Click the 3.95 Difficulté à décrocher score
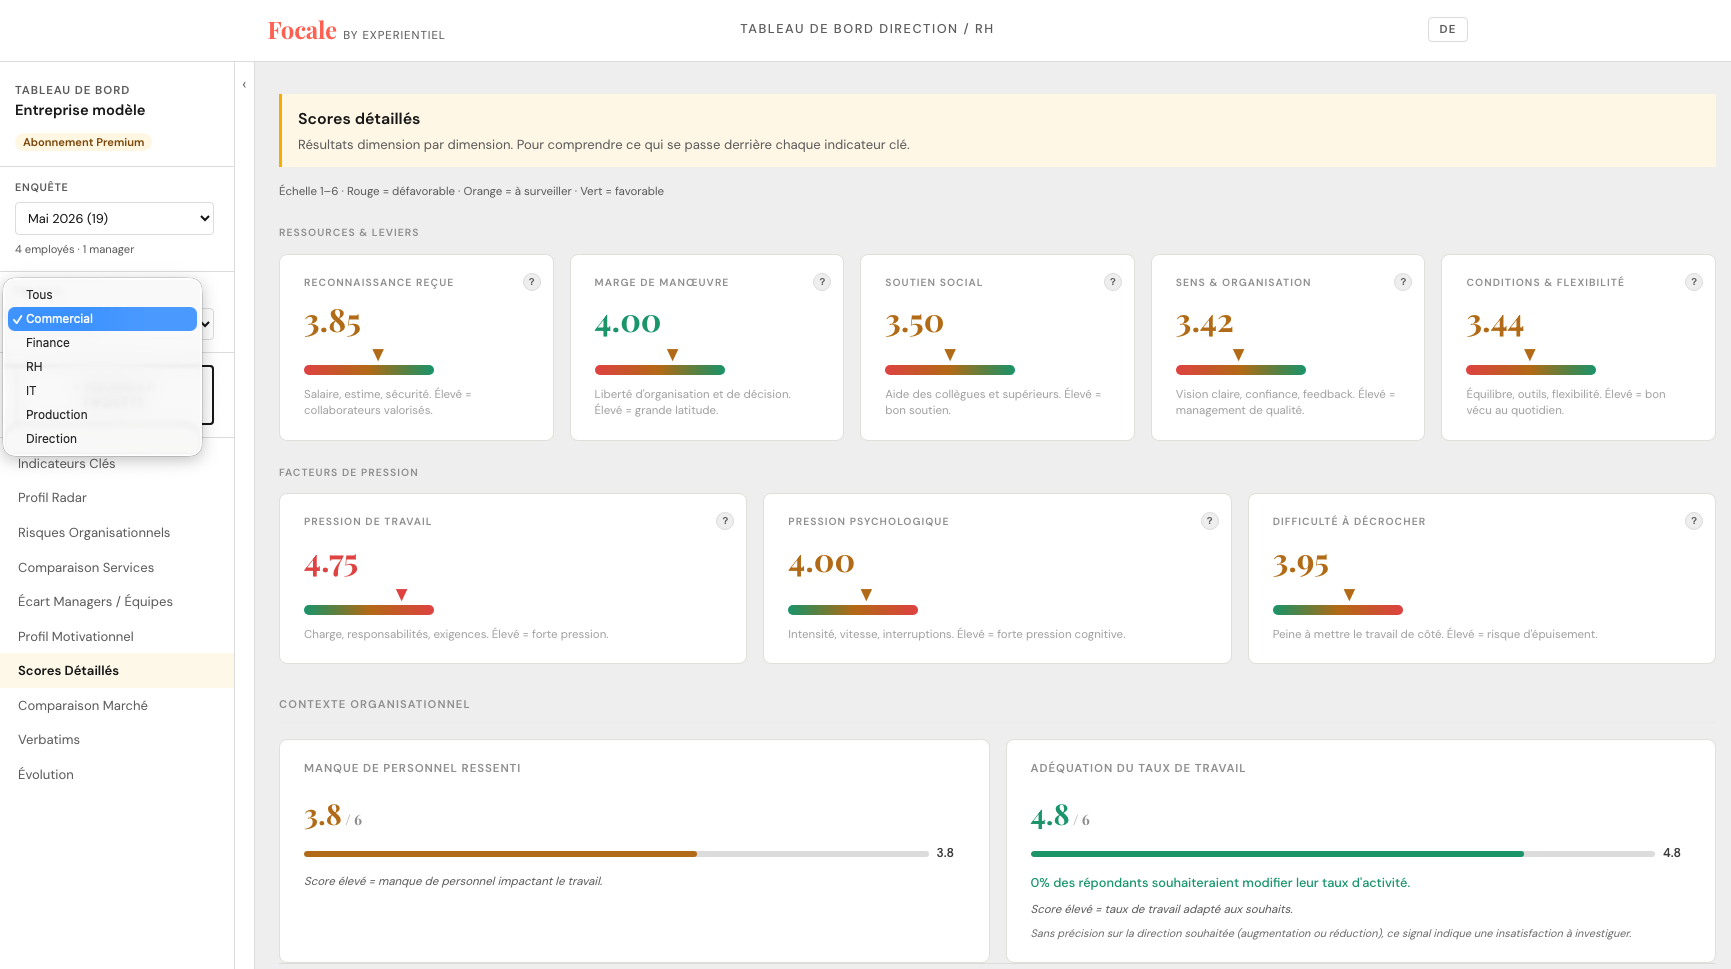The image size is (1731, 969). (x=1301, y=566)
